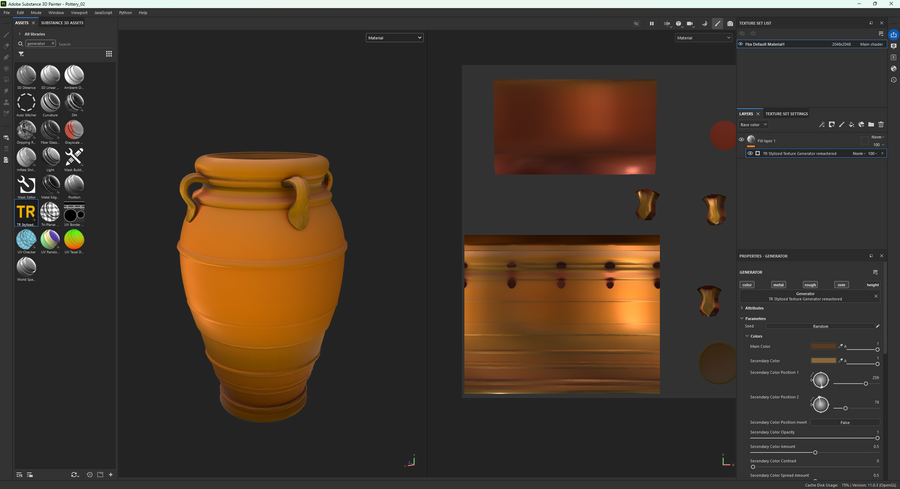The height and width of the screenshot is (489, 900).
Task: Click the Random seed button
Action: click(820, 326)
